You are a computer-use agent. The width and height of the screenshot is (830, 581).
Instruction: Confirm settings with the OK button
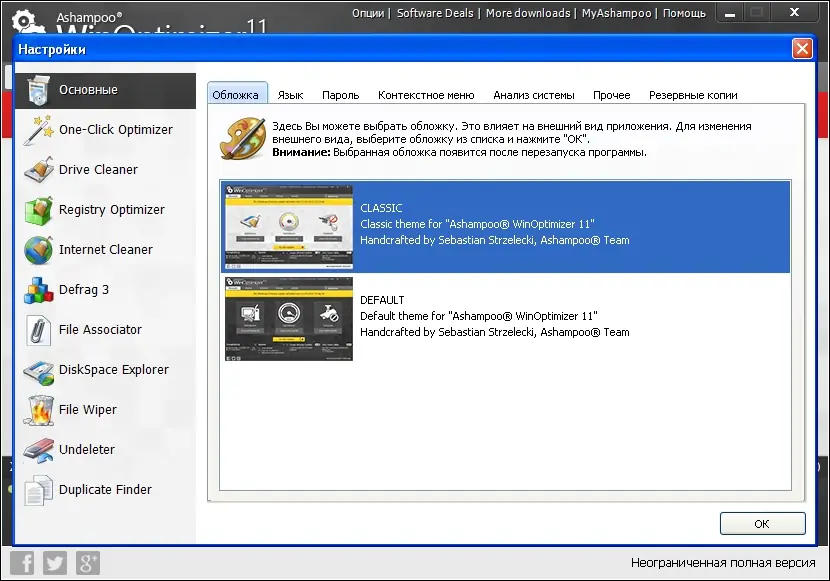pos(762,524)
